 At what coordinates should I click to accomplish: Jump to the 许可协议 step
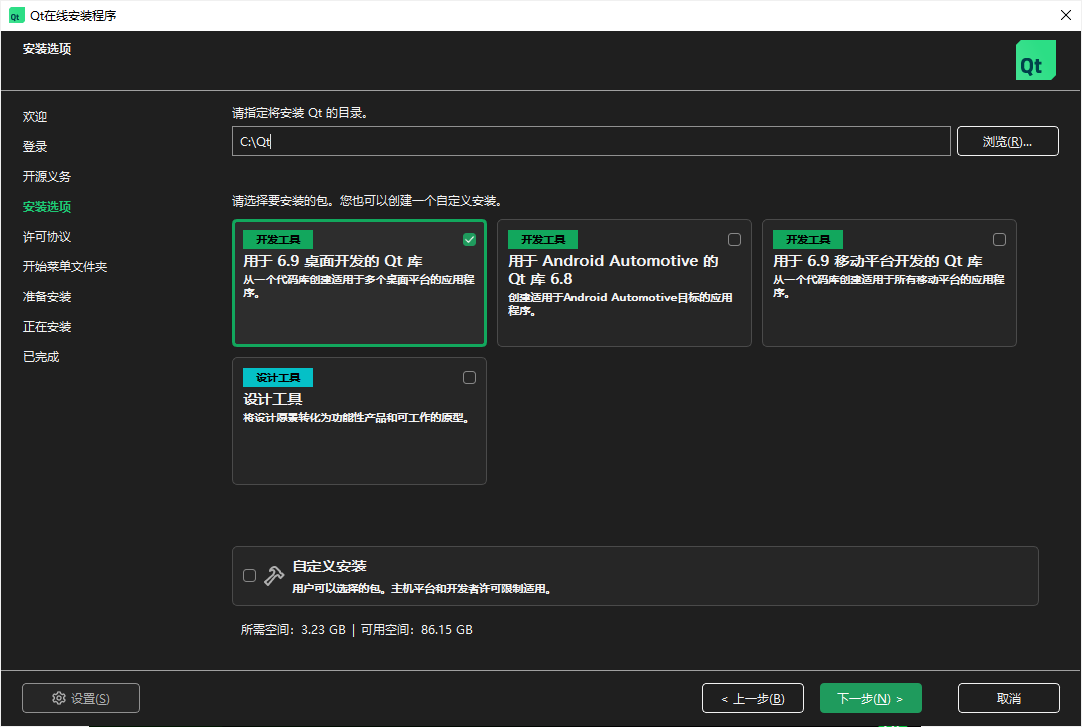coord(47,237)
